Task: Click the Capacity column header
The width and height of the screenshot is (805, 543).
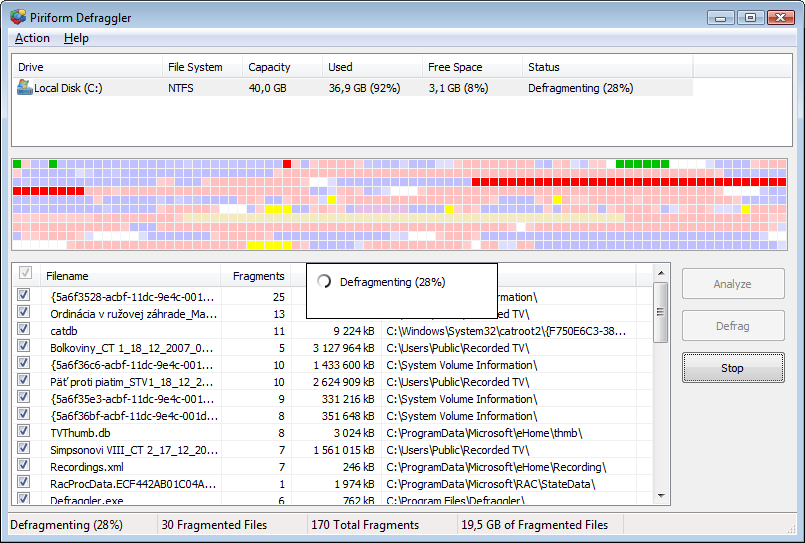Action: tap(282, 67)
